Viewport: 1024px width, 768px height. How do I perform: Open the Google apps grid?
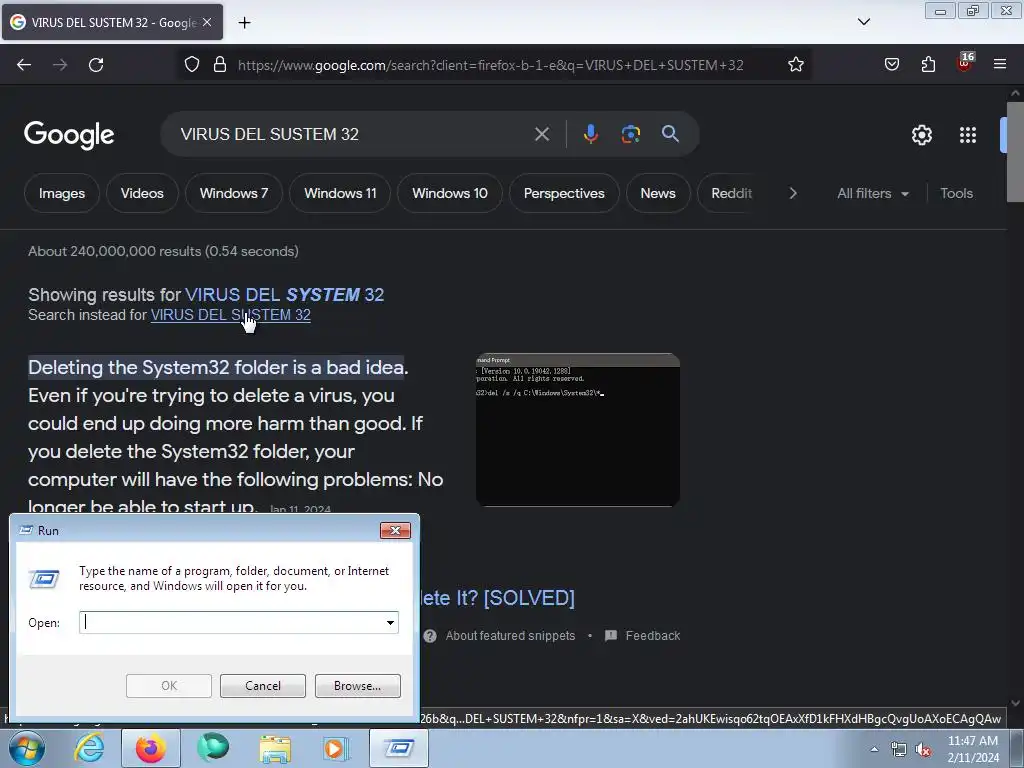pyautogui.click(x=968, y=135)
